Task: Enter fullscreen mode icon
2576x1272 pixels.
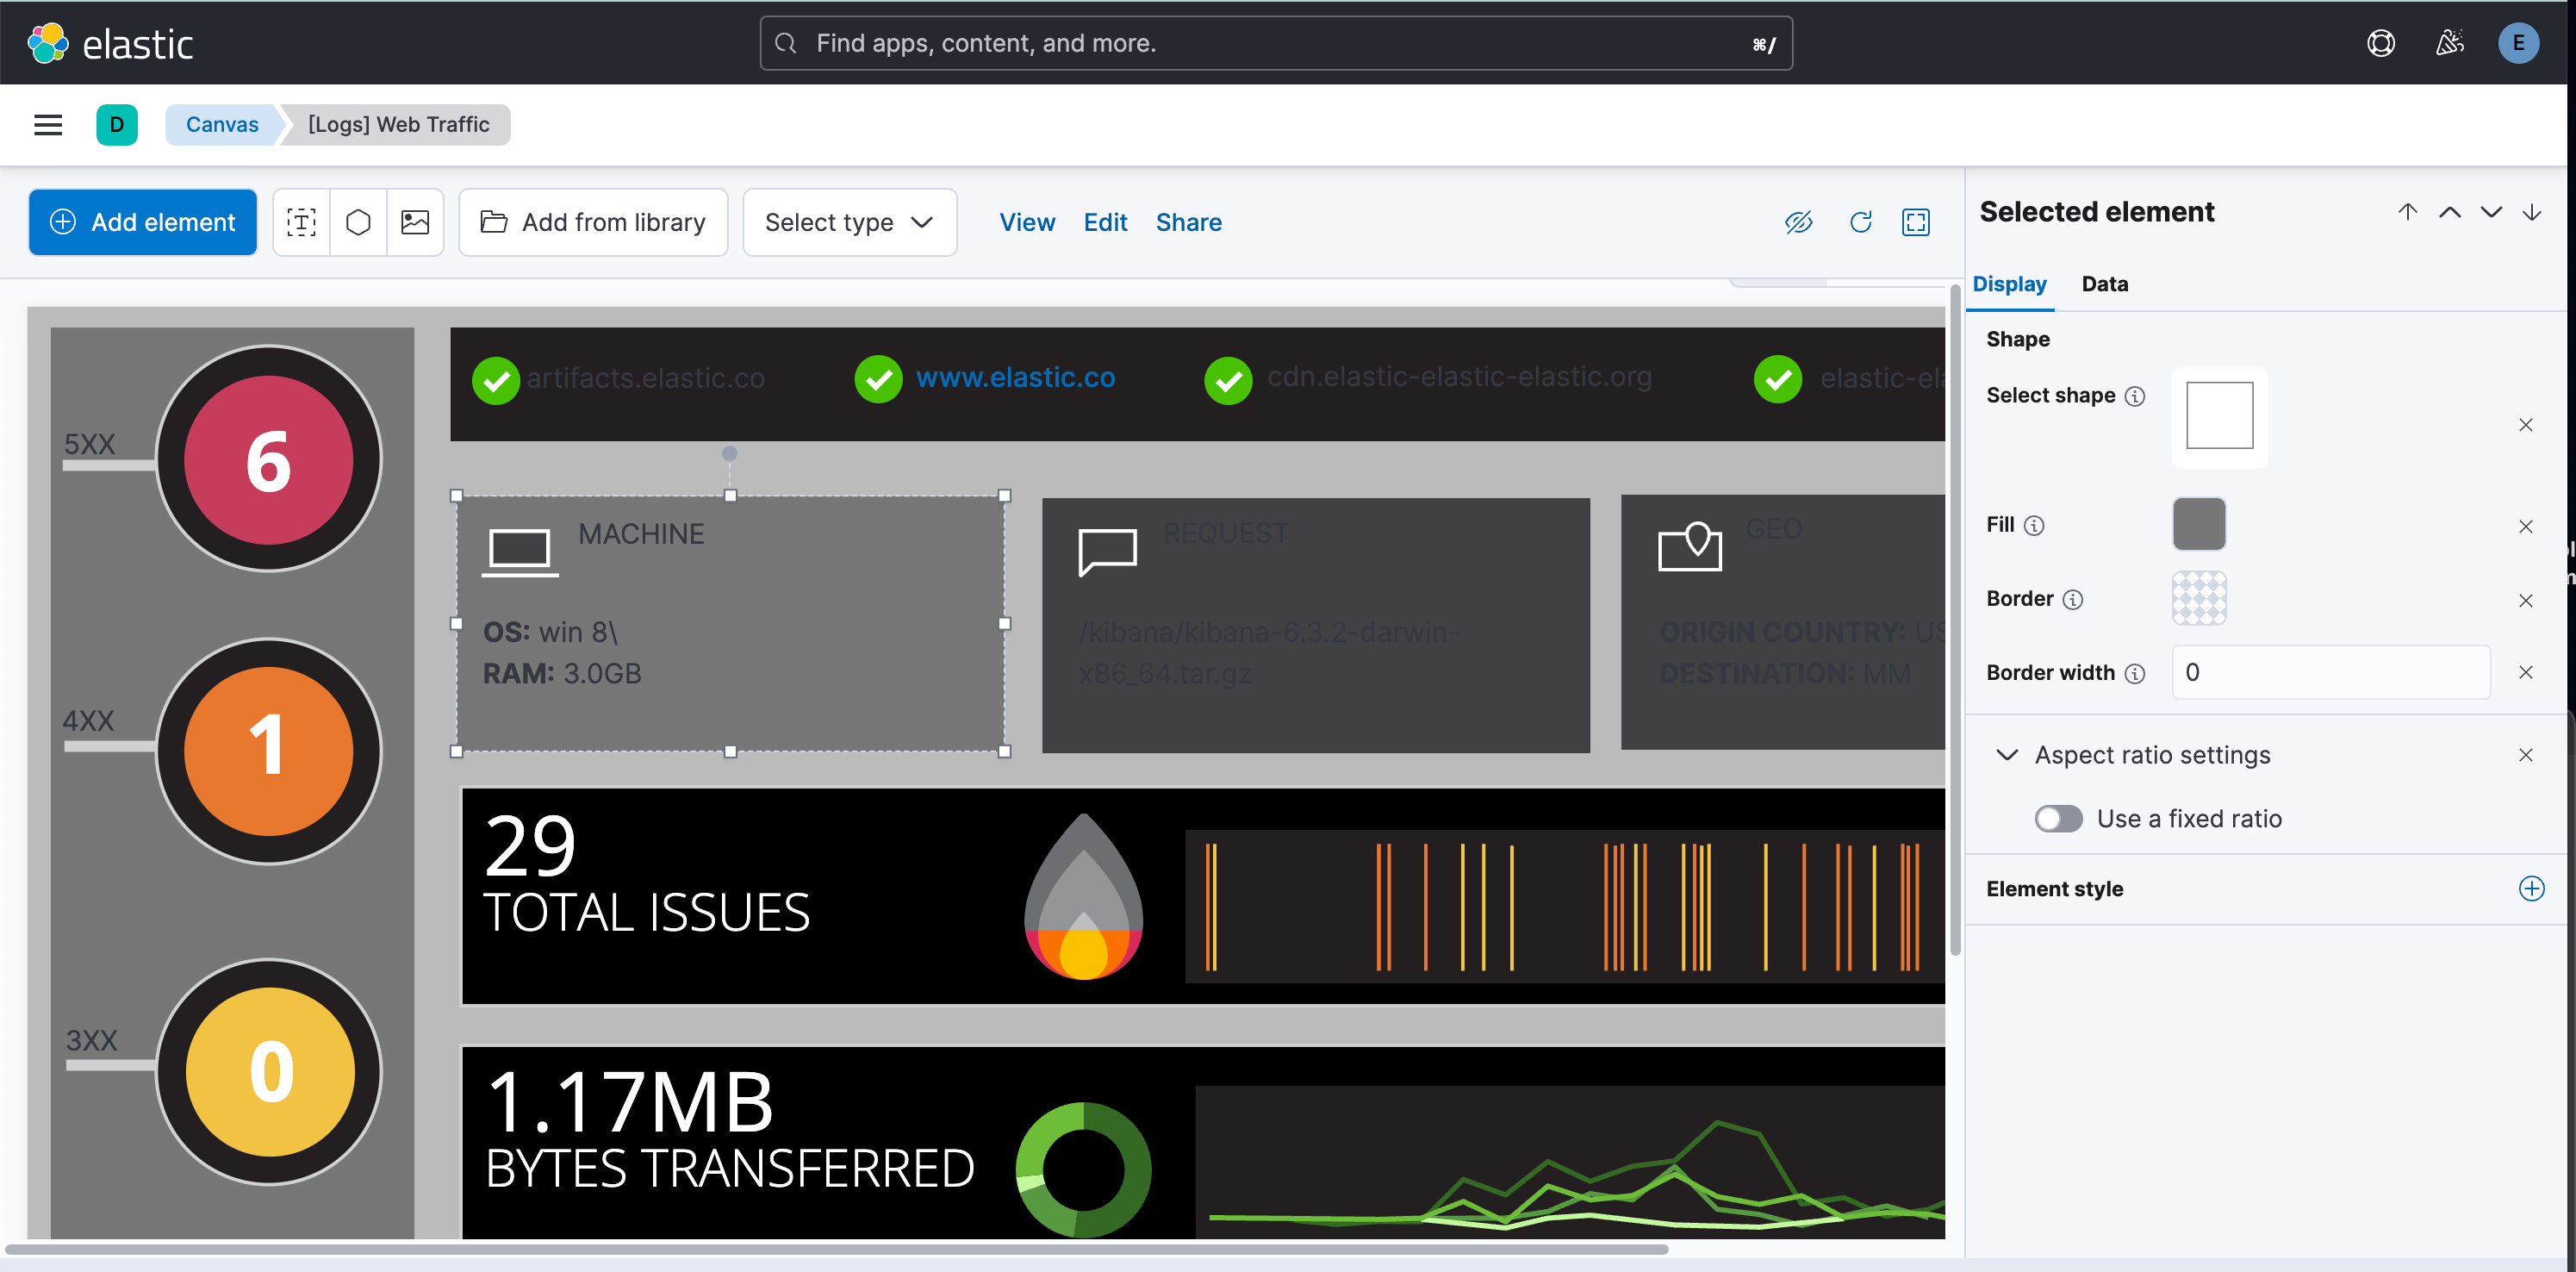Action: [1915, 222]
